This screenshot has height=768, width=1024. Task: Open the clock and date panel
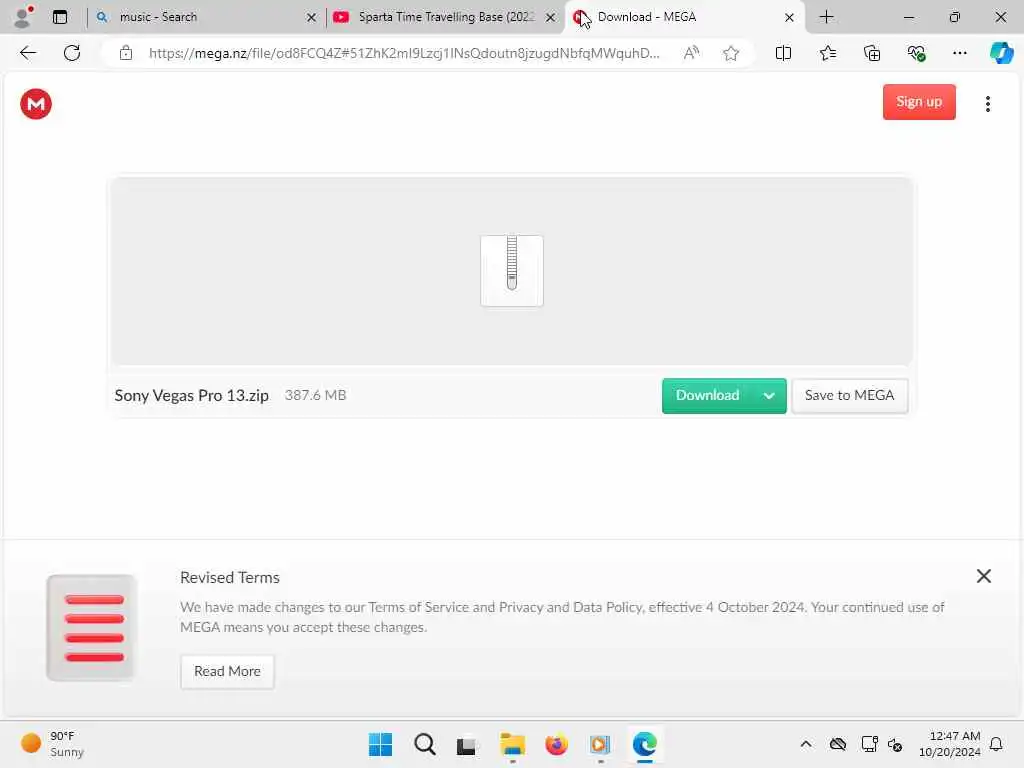point(949,744)
